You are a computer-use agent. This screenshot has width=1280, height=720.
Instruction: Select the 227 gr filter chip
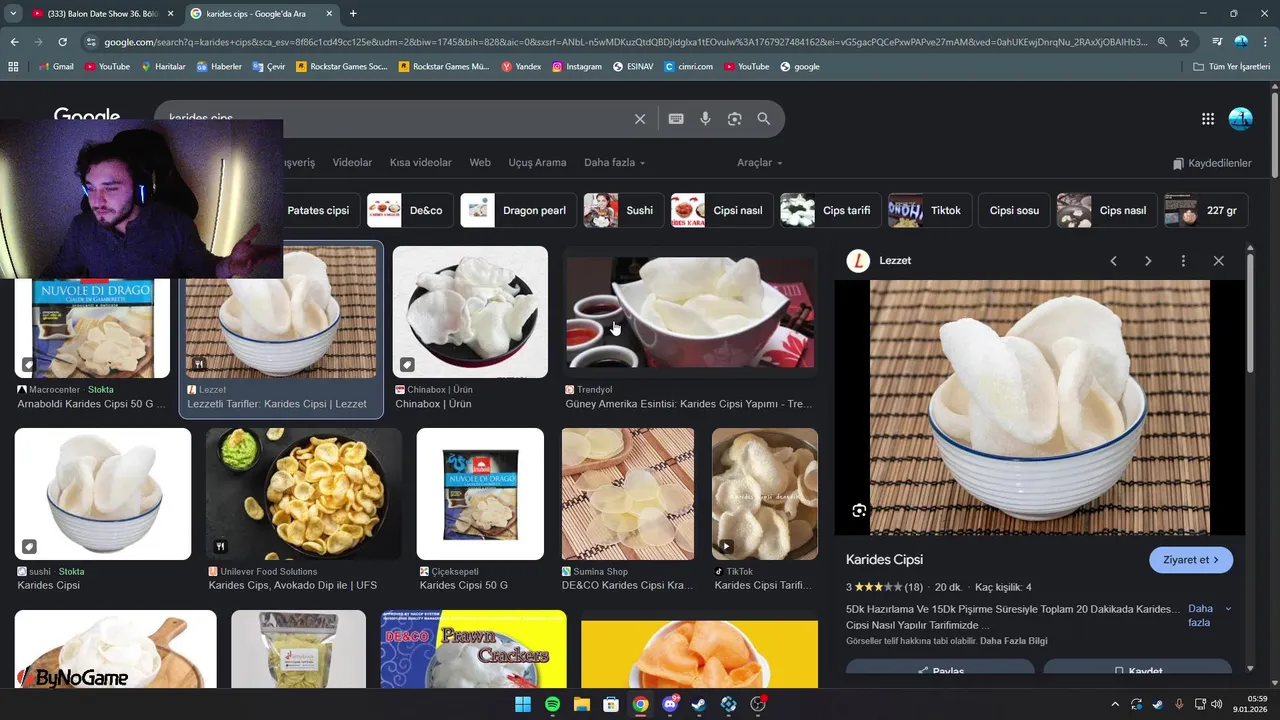pyautogui.click(x=1206, y=211)
